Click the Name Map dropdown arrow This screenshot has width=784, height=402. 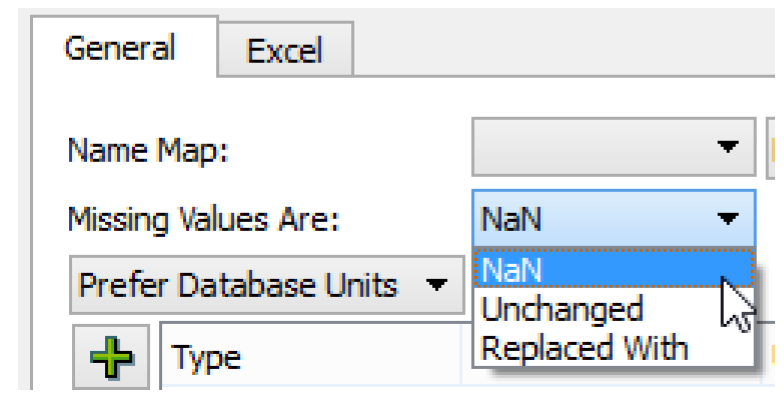coord(728,146)
